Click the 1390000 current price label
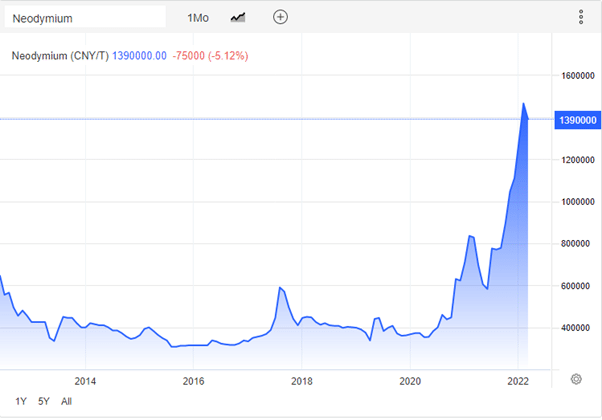This screenshot has width=602, height=420. [x=577, y=120]
